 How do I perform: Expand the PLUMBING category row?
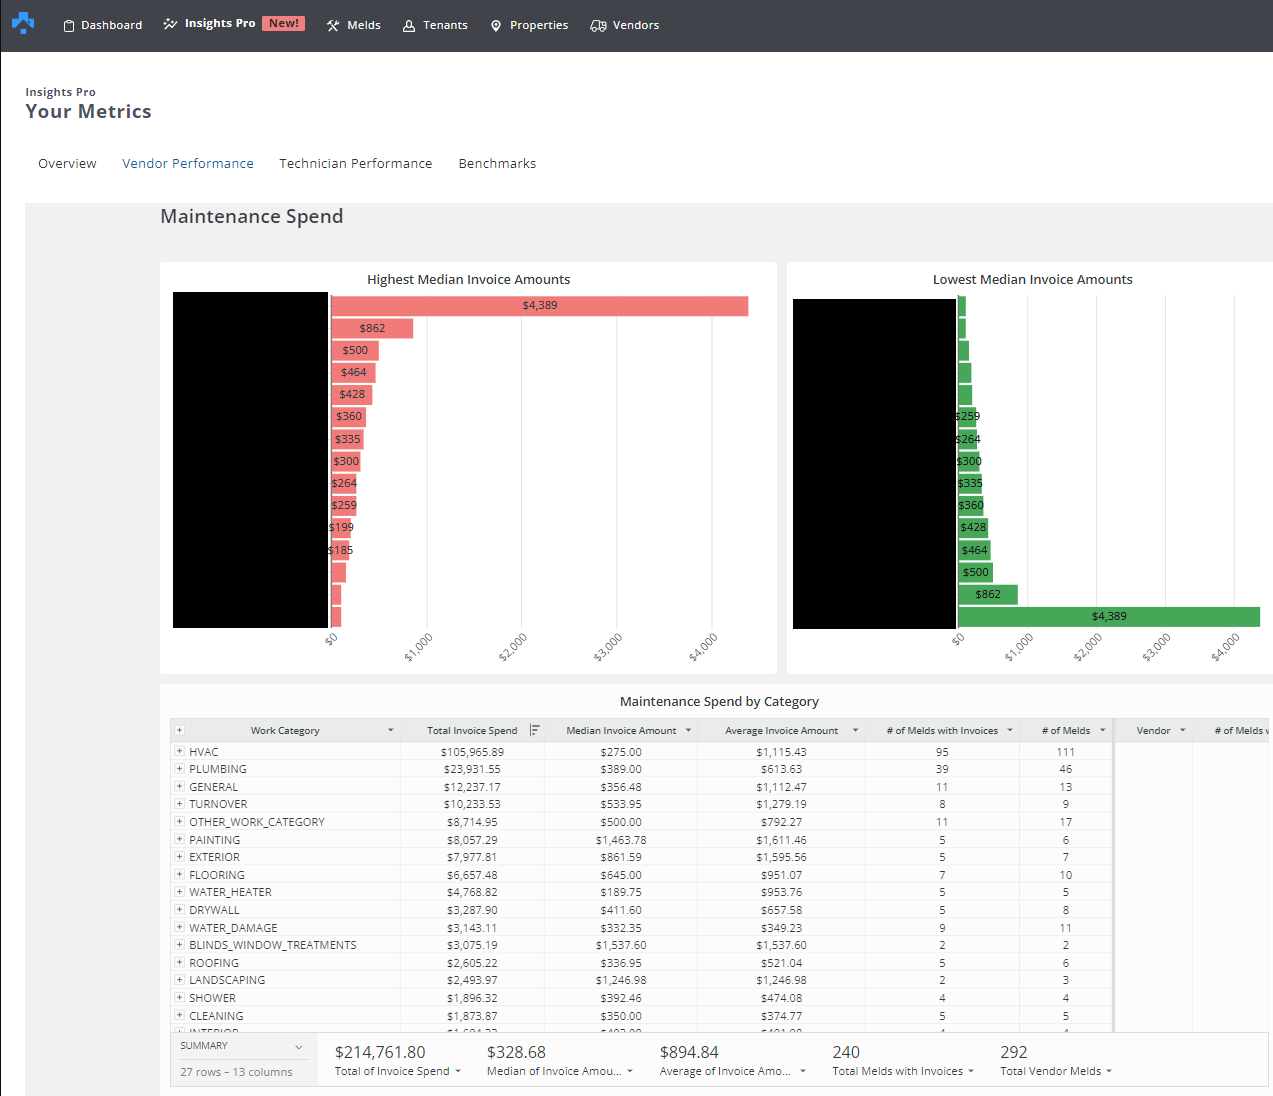tap(180, 769)
